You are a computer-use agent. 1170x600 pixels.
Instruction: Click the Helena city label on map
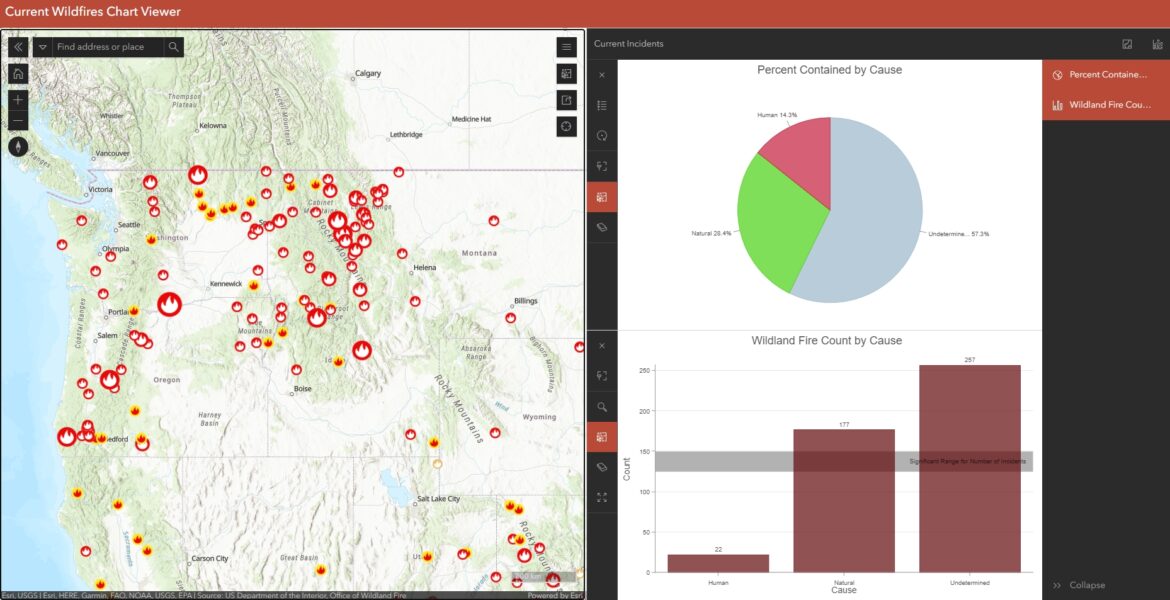click(x=425, y=267)
